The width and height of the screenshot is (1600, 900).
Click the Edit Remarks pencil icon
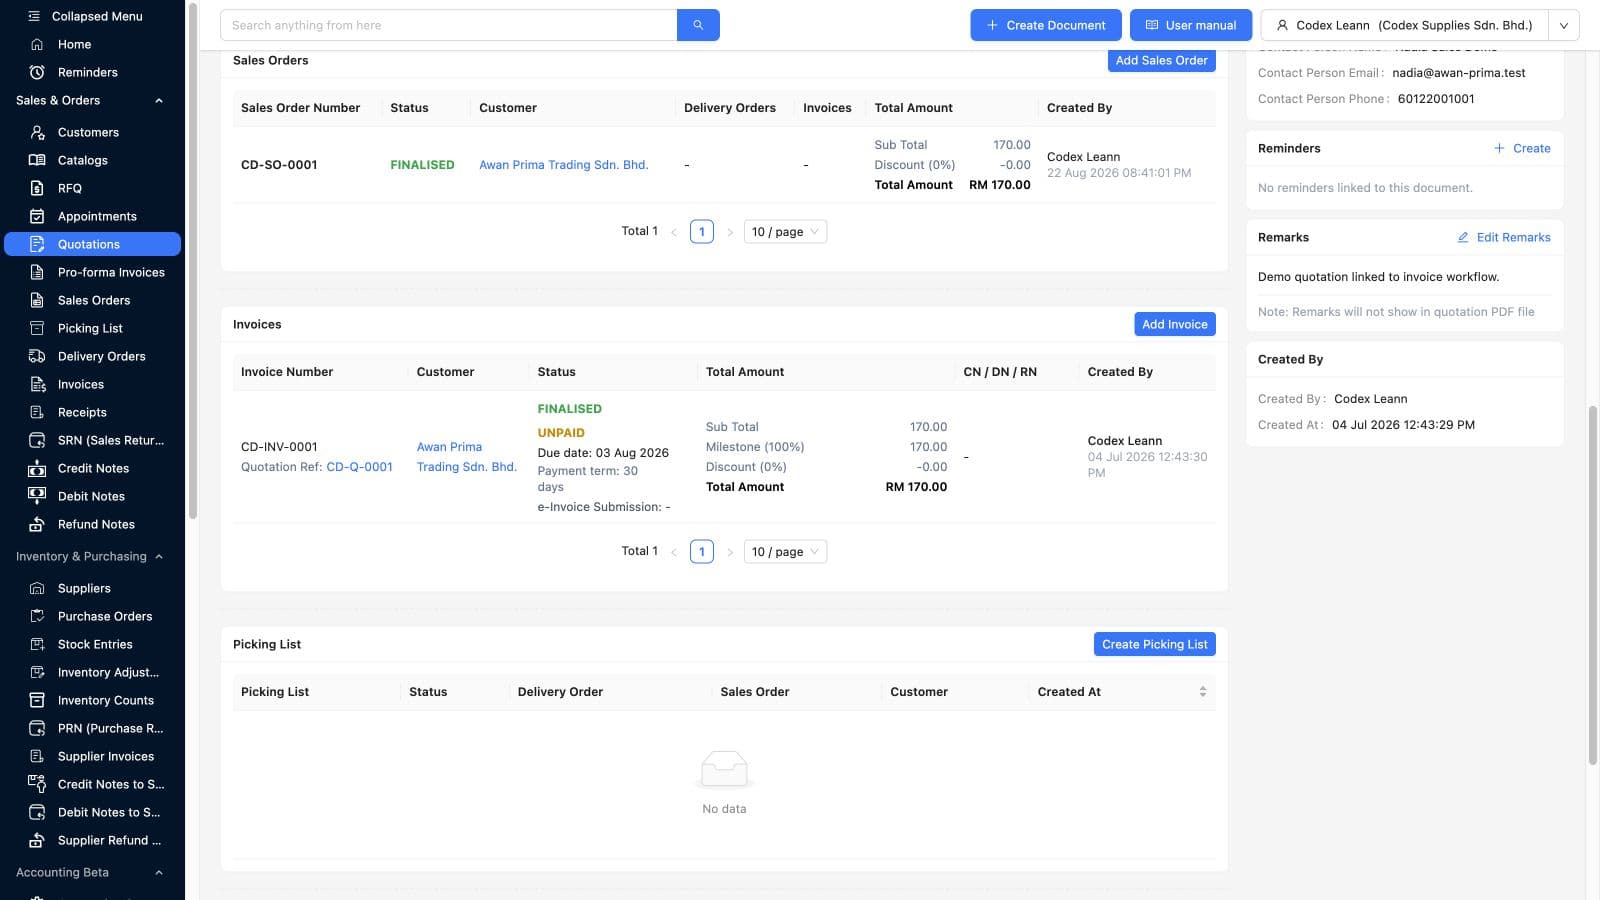(1463, 237)
